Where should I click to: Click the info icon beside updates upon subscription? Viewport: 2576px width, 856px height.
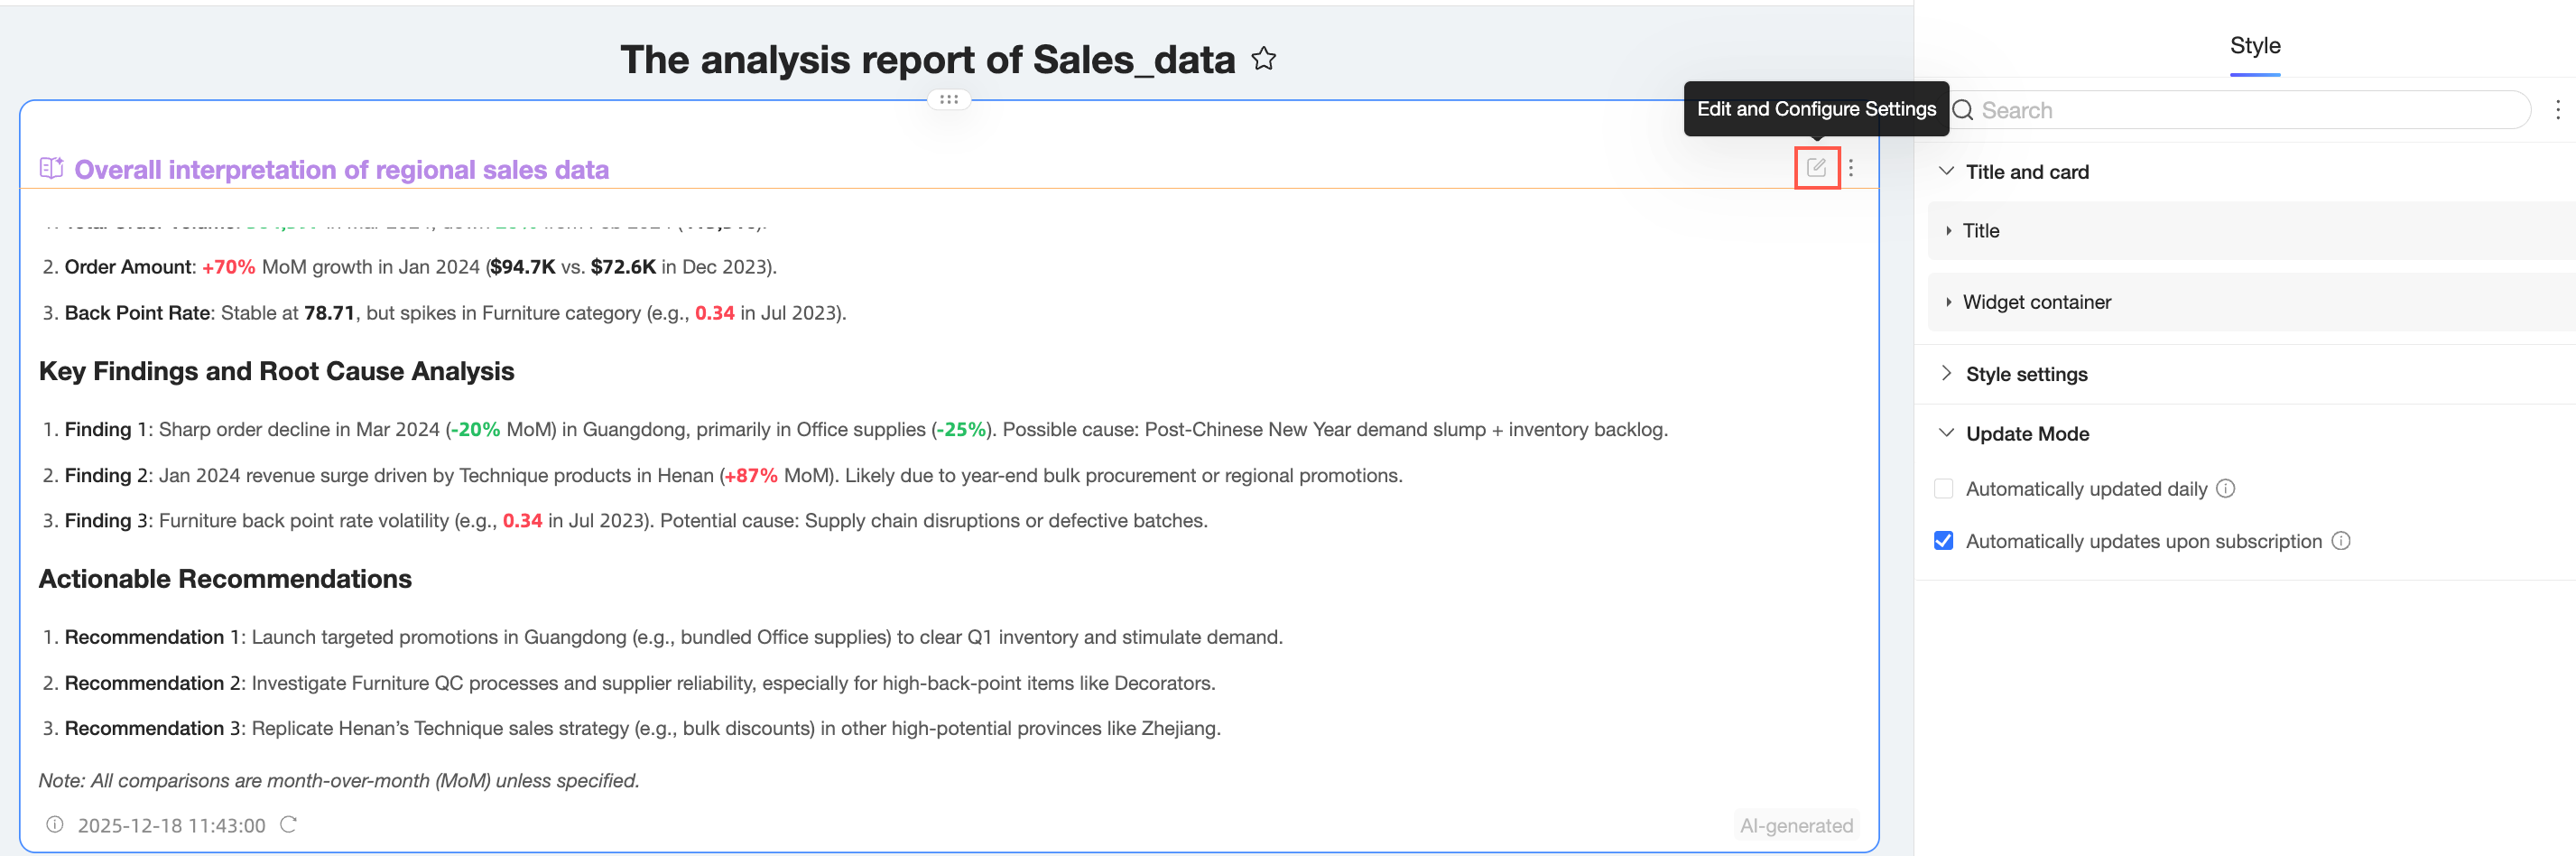2341,541
